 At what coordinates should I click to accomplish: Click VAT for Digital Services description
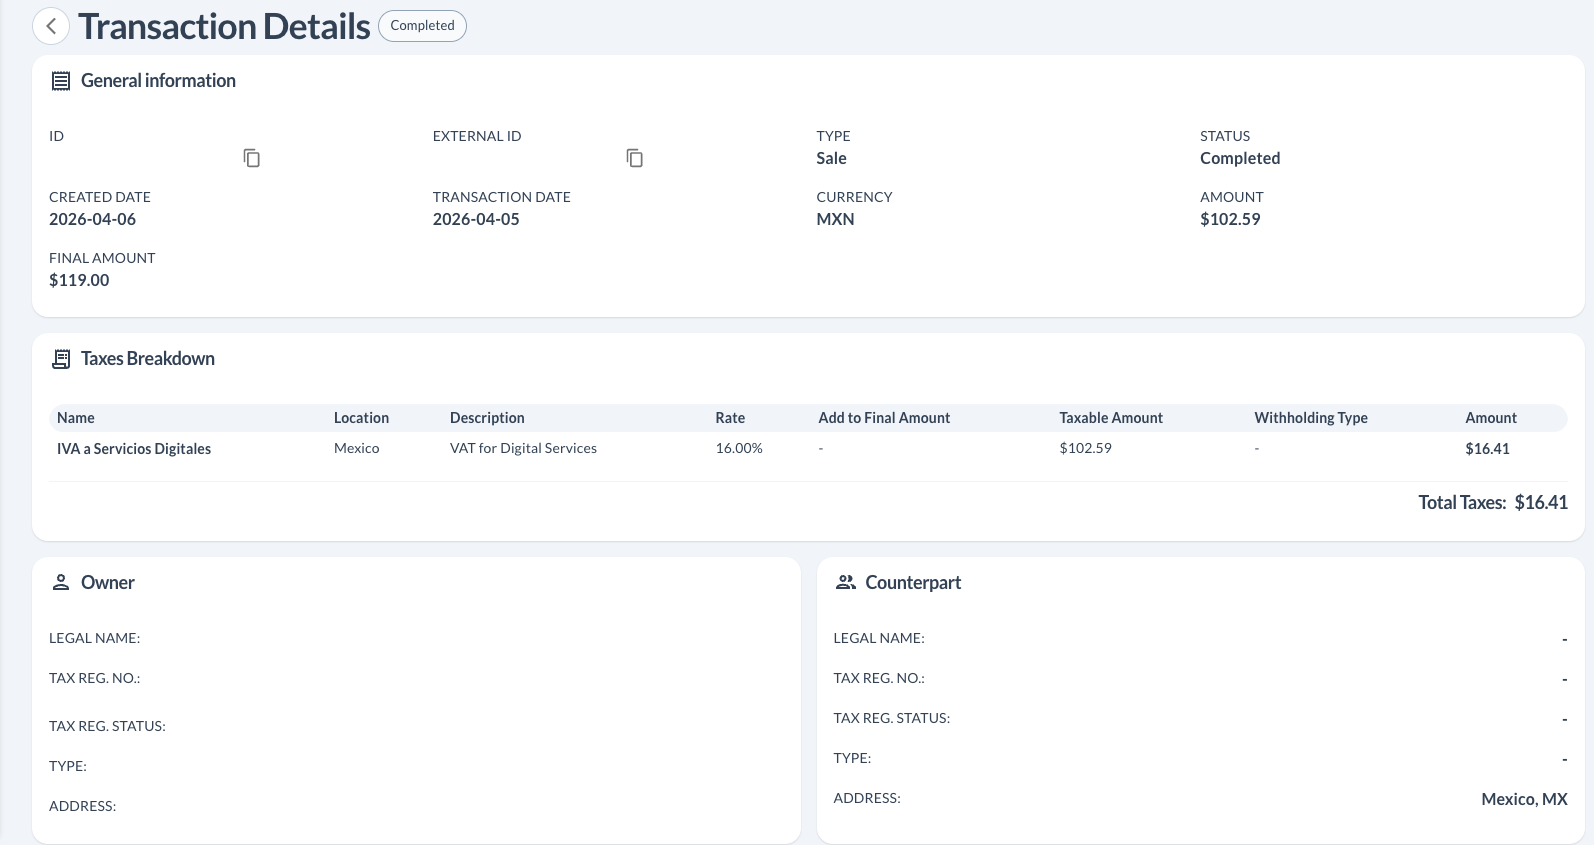523,448
